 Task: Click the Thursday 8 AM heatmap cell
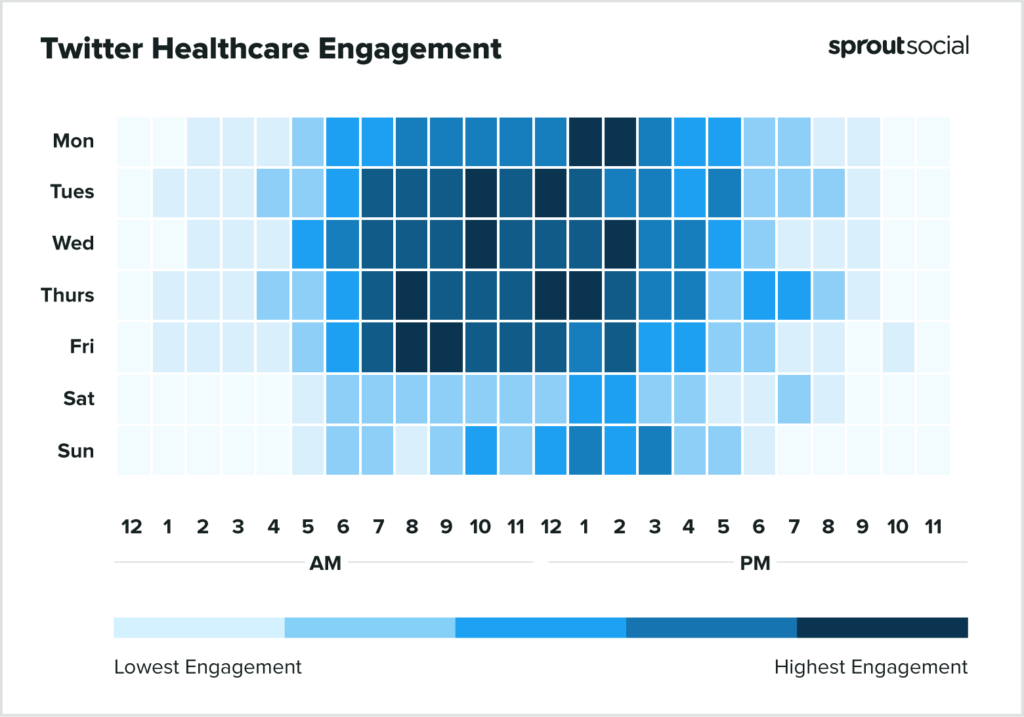(x=412, y=295)
